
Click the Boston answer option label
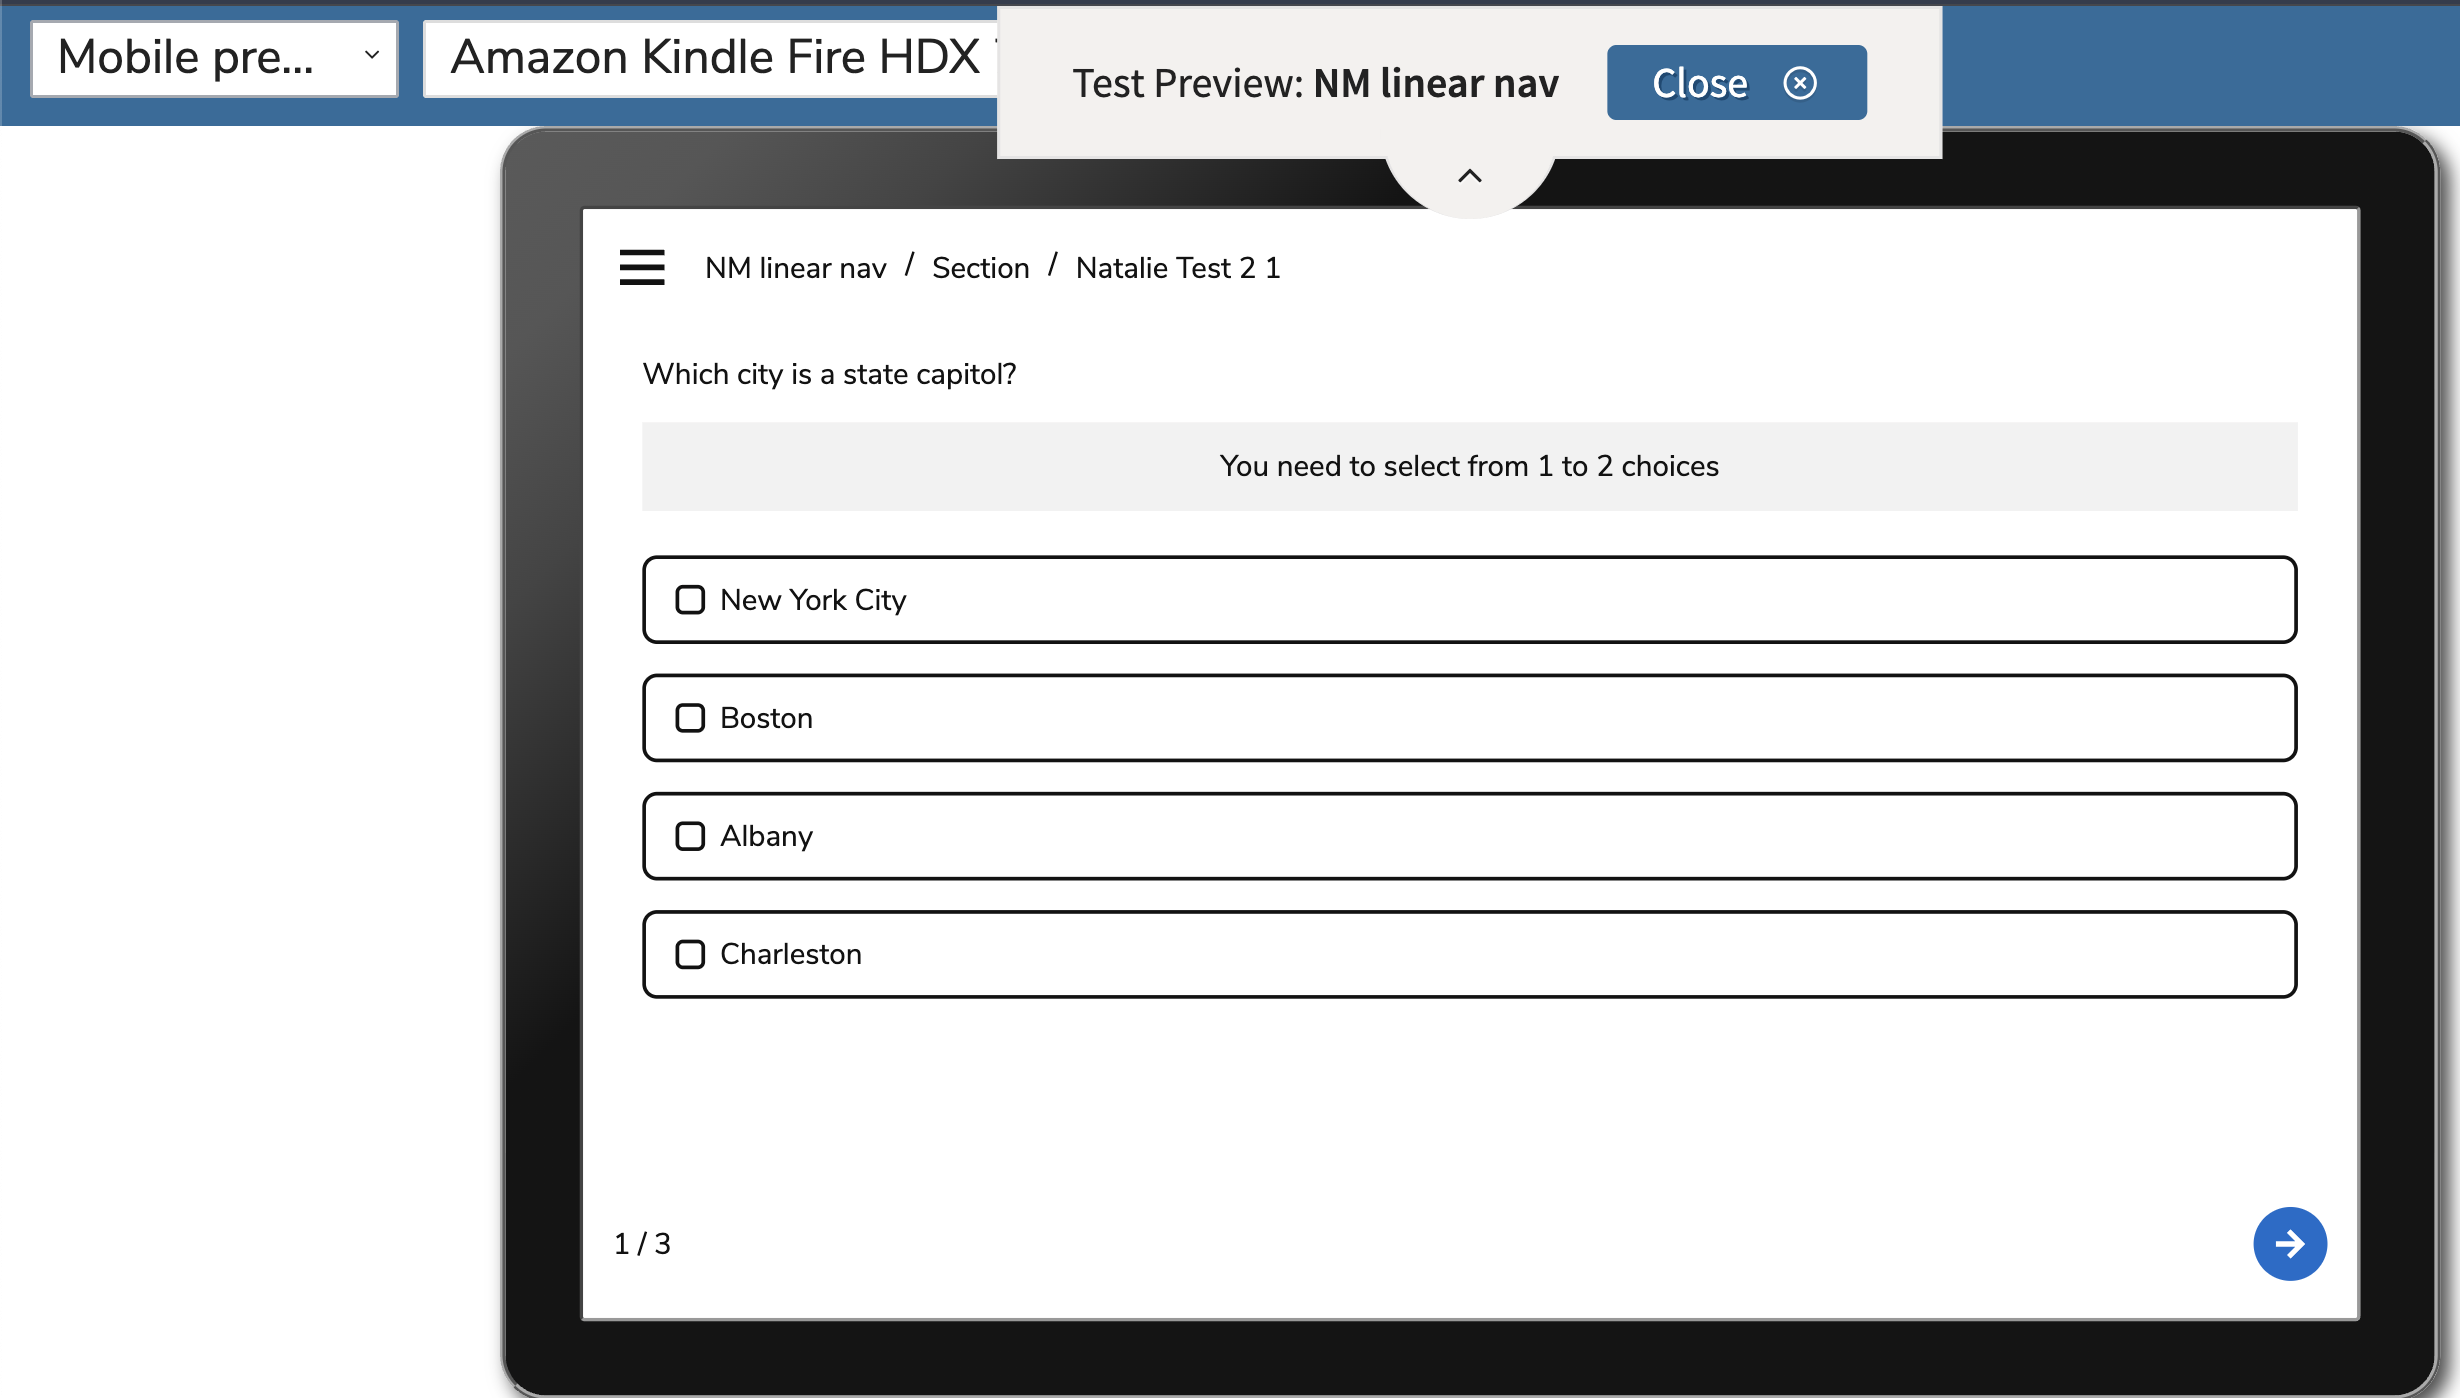pos(766,718)
